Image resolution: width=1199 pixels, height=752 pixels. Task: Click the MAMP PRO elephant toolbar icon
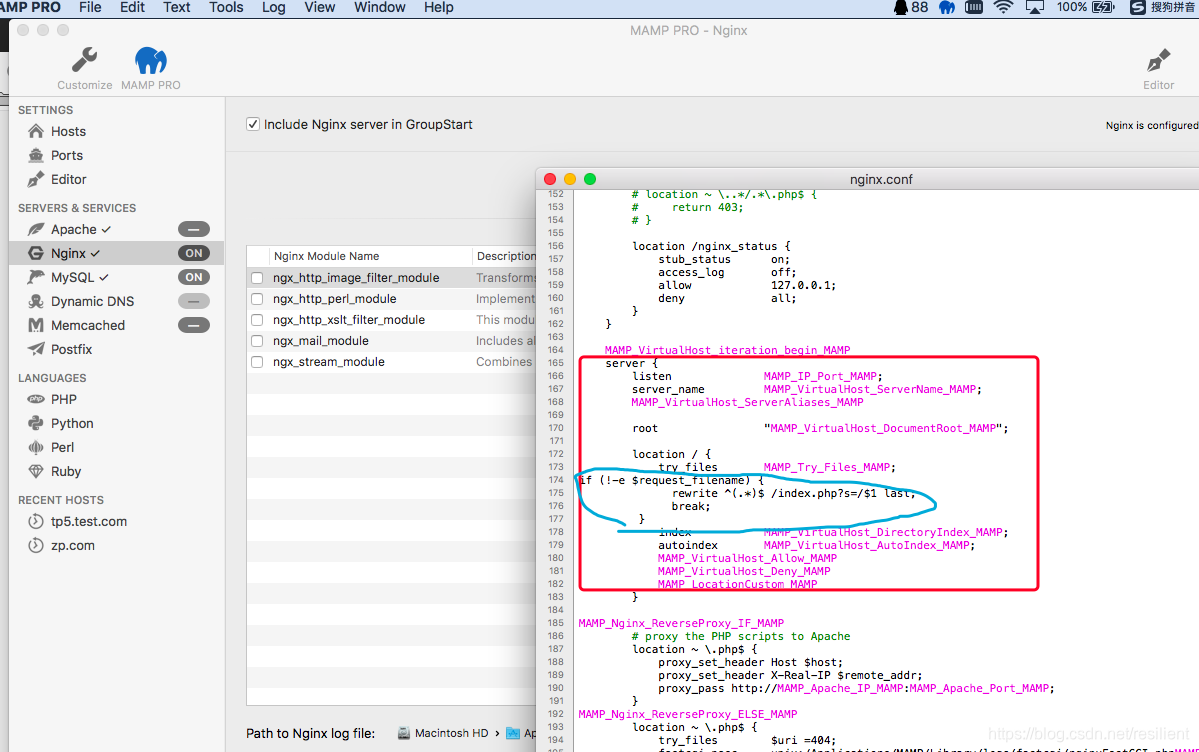(151, 60)
